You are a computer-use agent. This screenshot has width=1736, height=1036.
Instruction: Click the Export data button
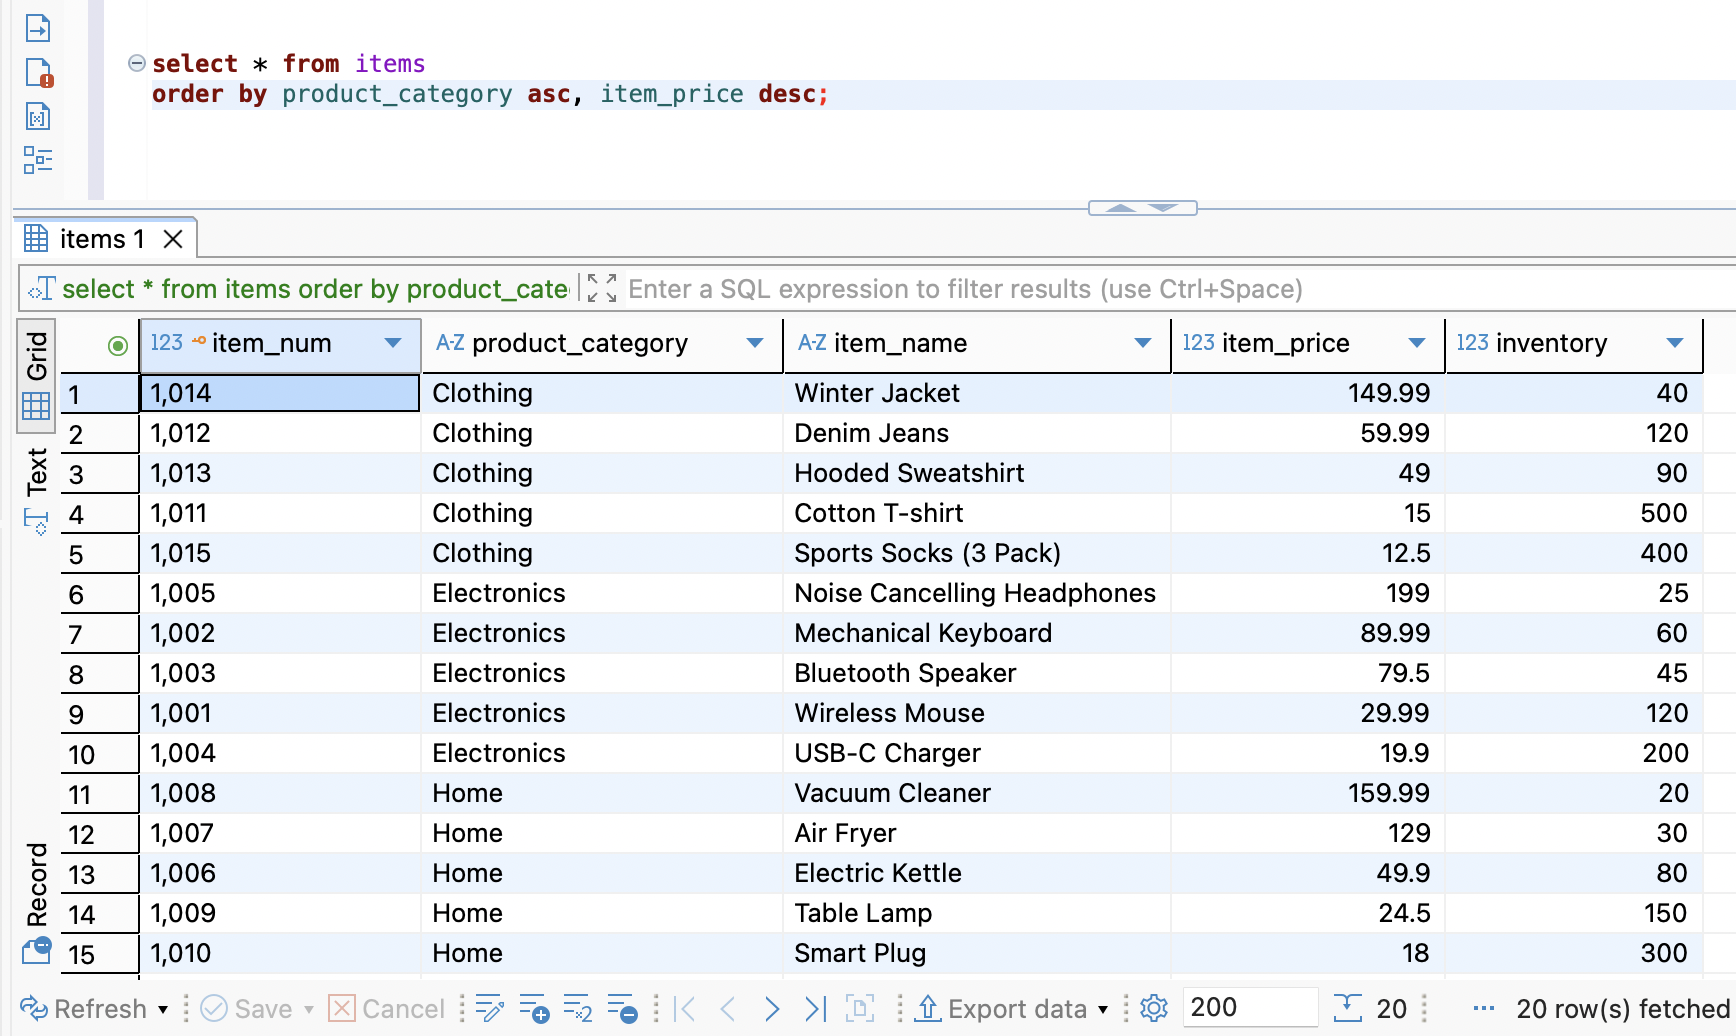(x=1001, y=1009)
